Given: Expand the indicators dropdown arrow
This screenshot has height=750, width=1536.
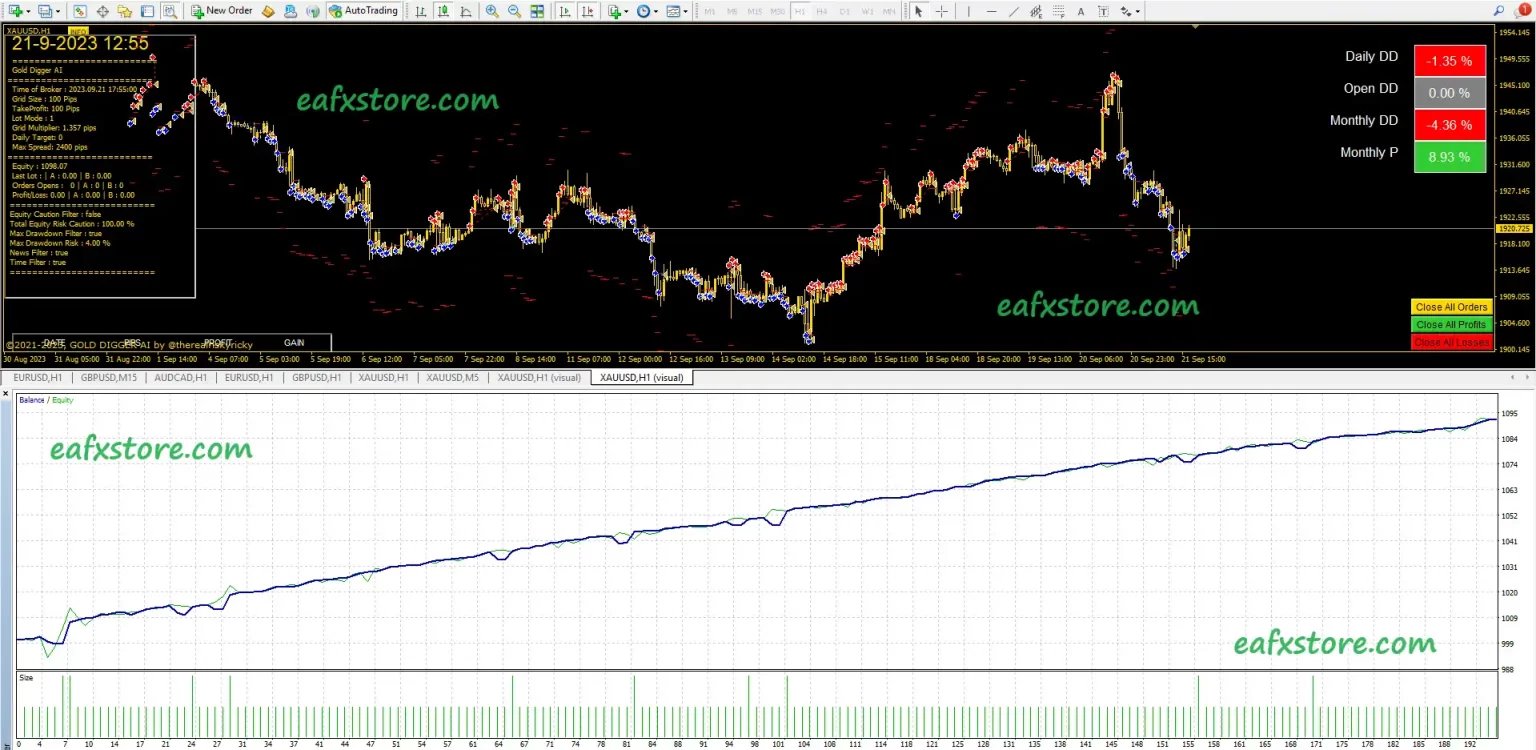Looking at the screenshot, I should click(x=626, y=11).
